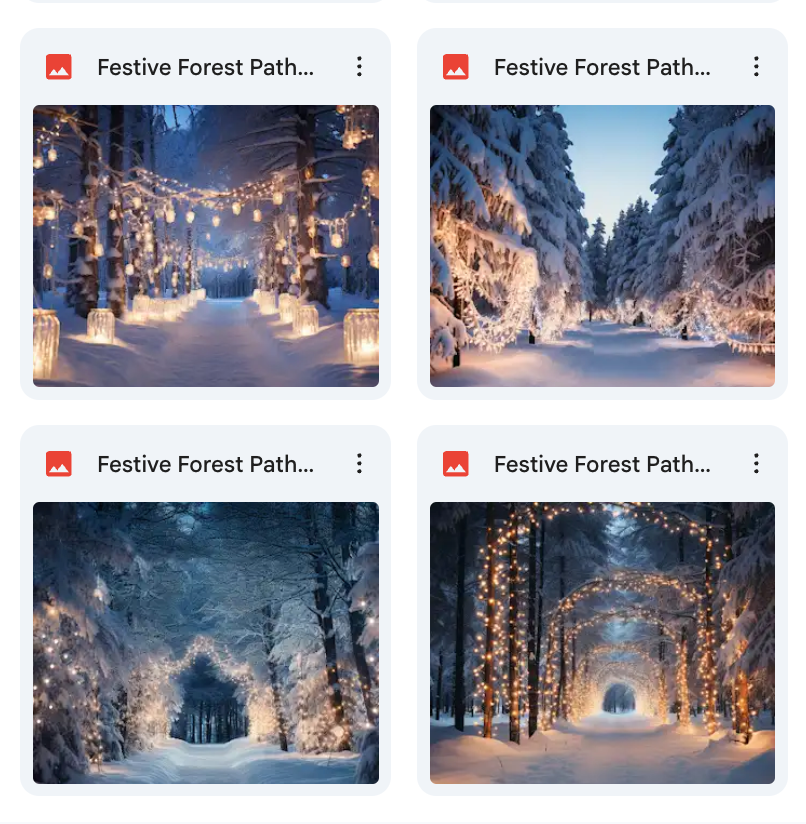The width and height of the screenshot is (806, 824).
Task: Click the red image icon on the blue-sky forest card
Action: pos(456,67)
